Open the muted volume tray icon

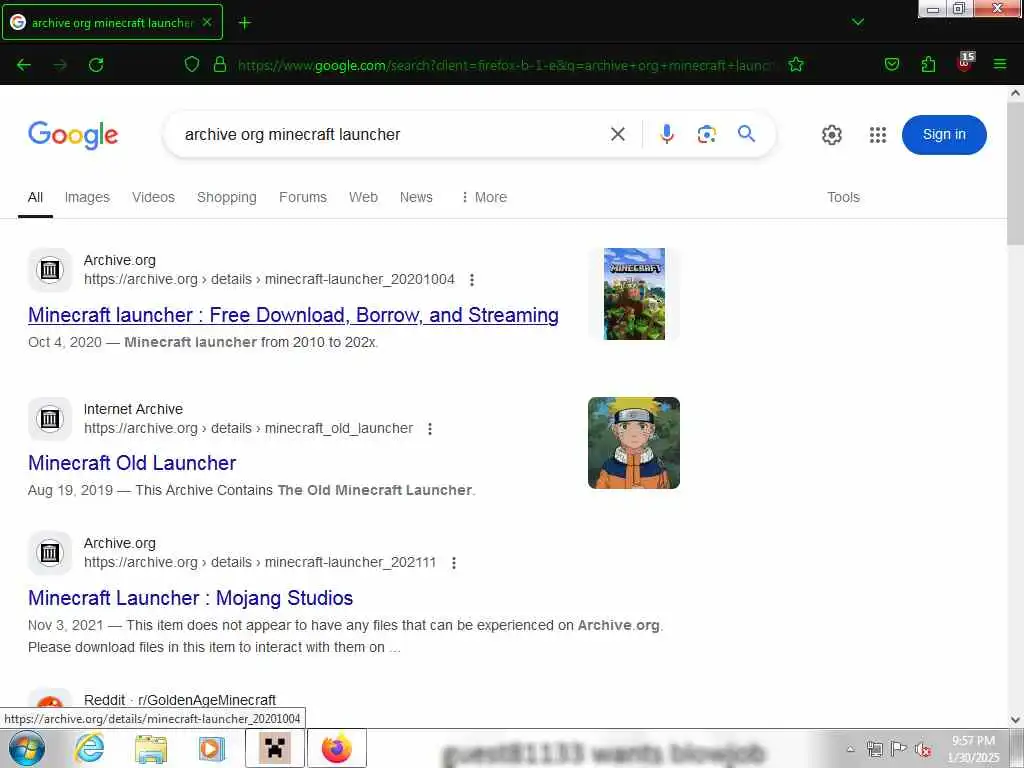923,750
